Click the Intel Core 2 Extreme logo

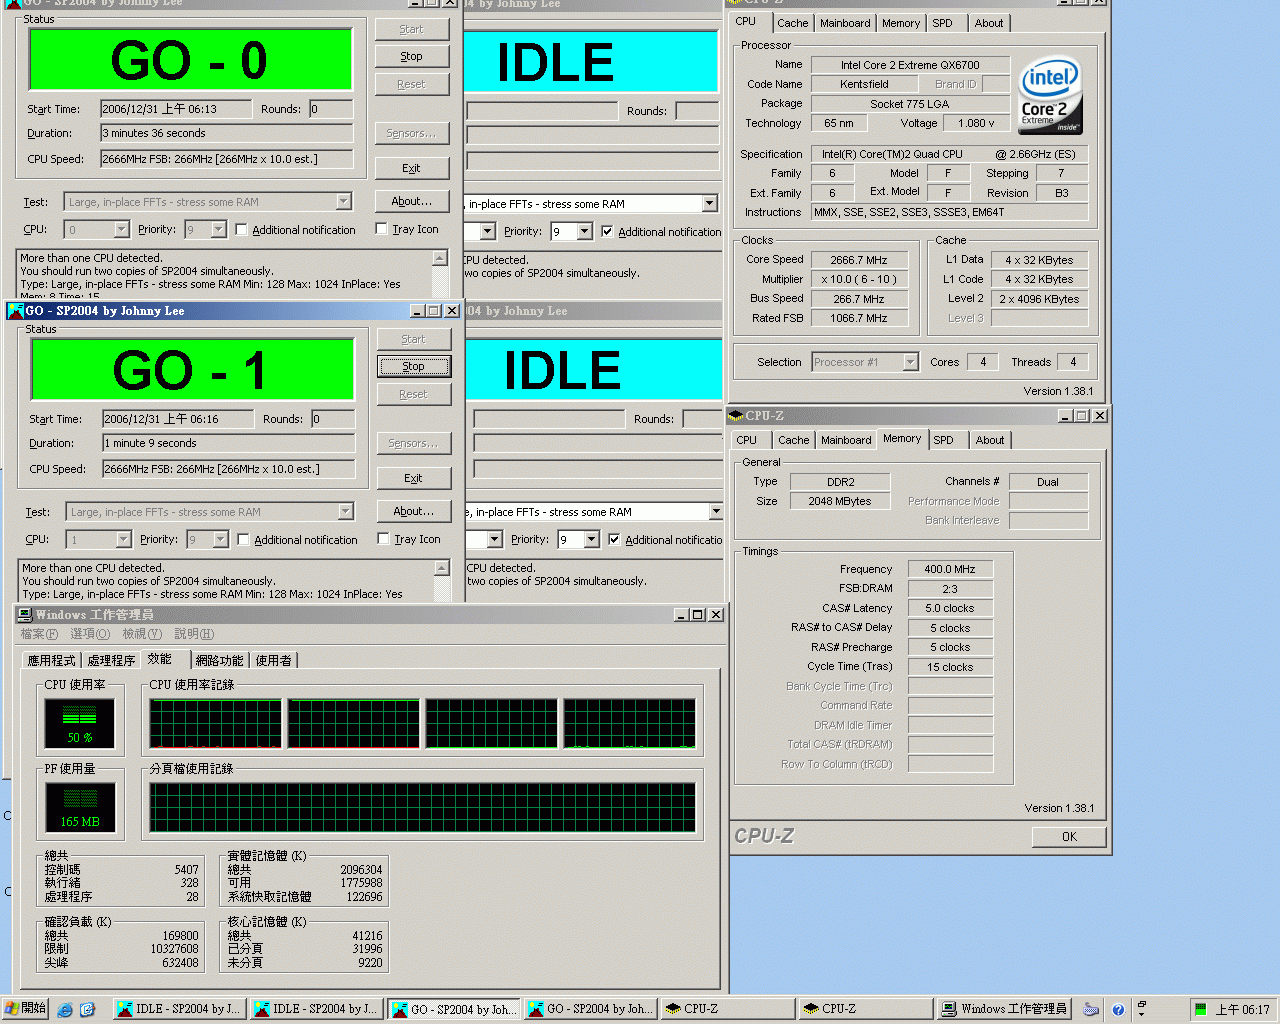pos(1050,97)
